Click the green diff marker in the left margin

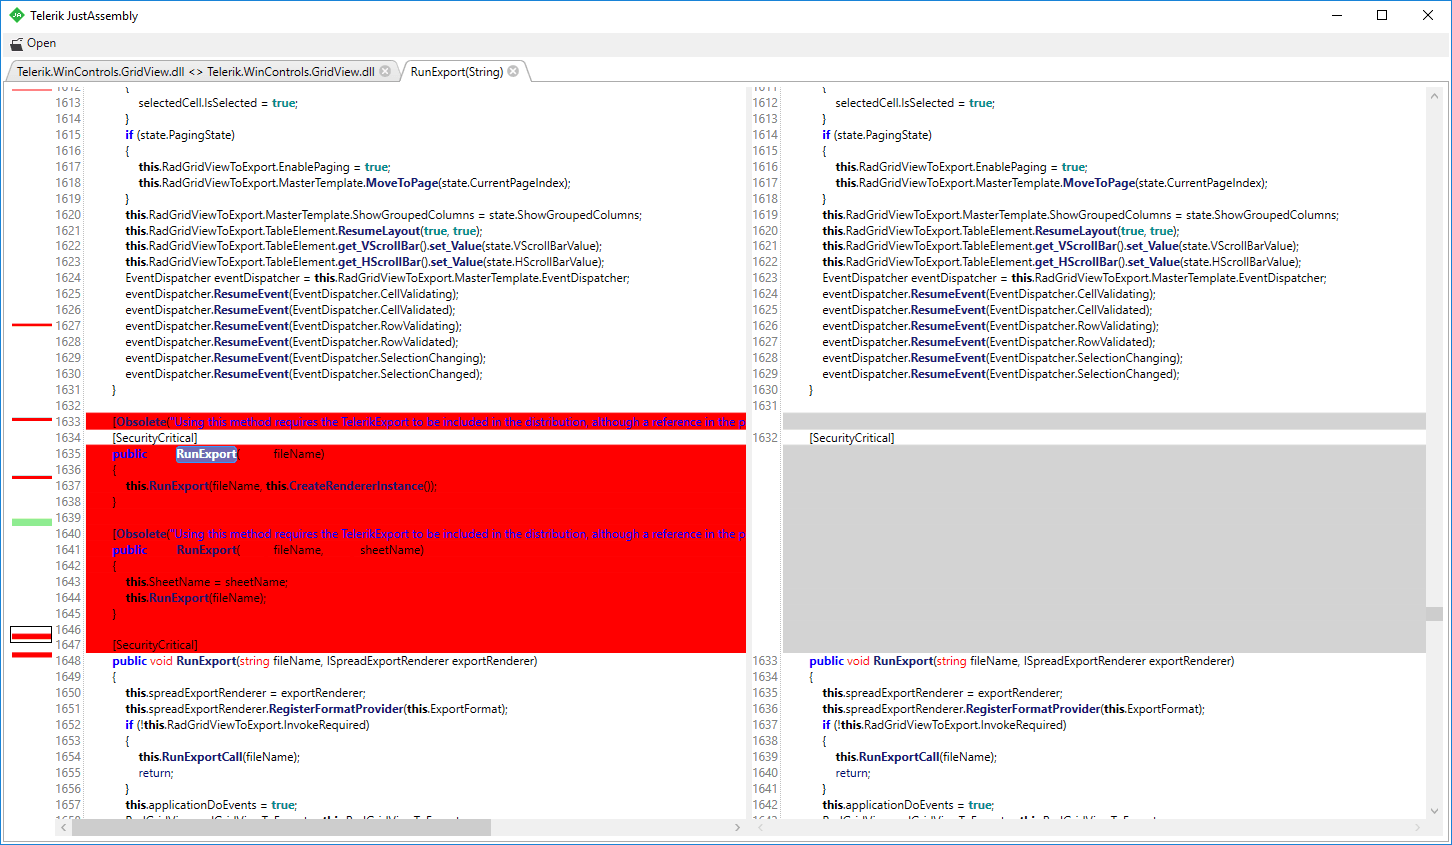coord(32,522)
